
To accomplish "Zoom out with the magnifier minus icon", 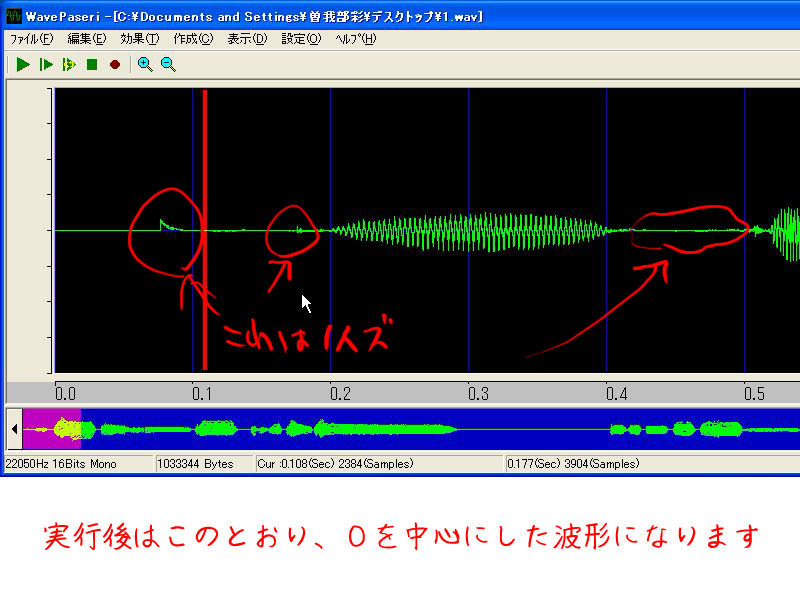I will [168, 65].
